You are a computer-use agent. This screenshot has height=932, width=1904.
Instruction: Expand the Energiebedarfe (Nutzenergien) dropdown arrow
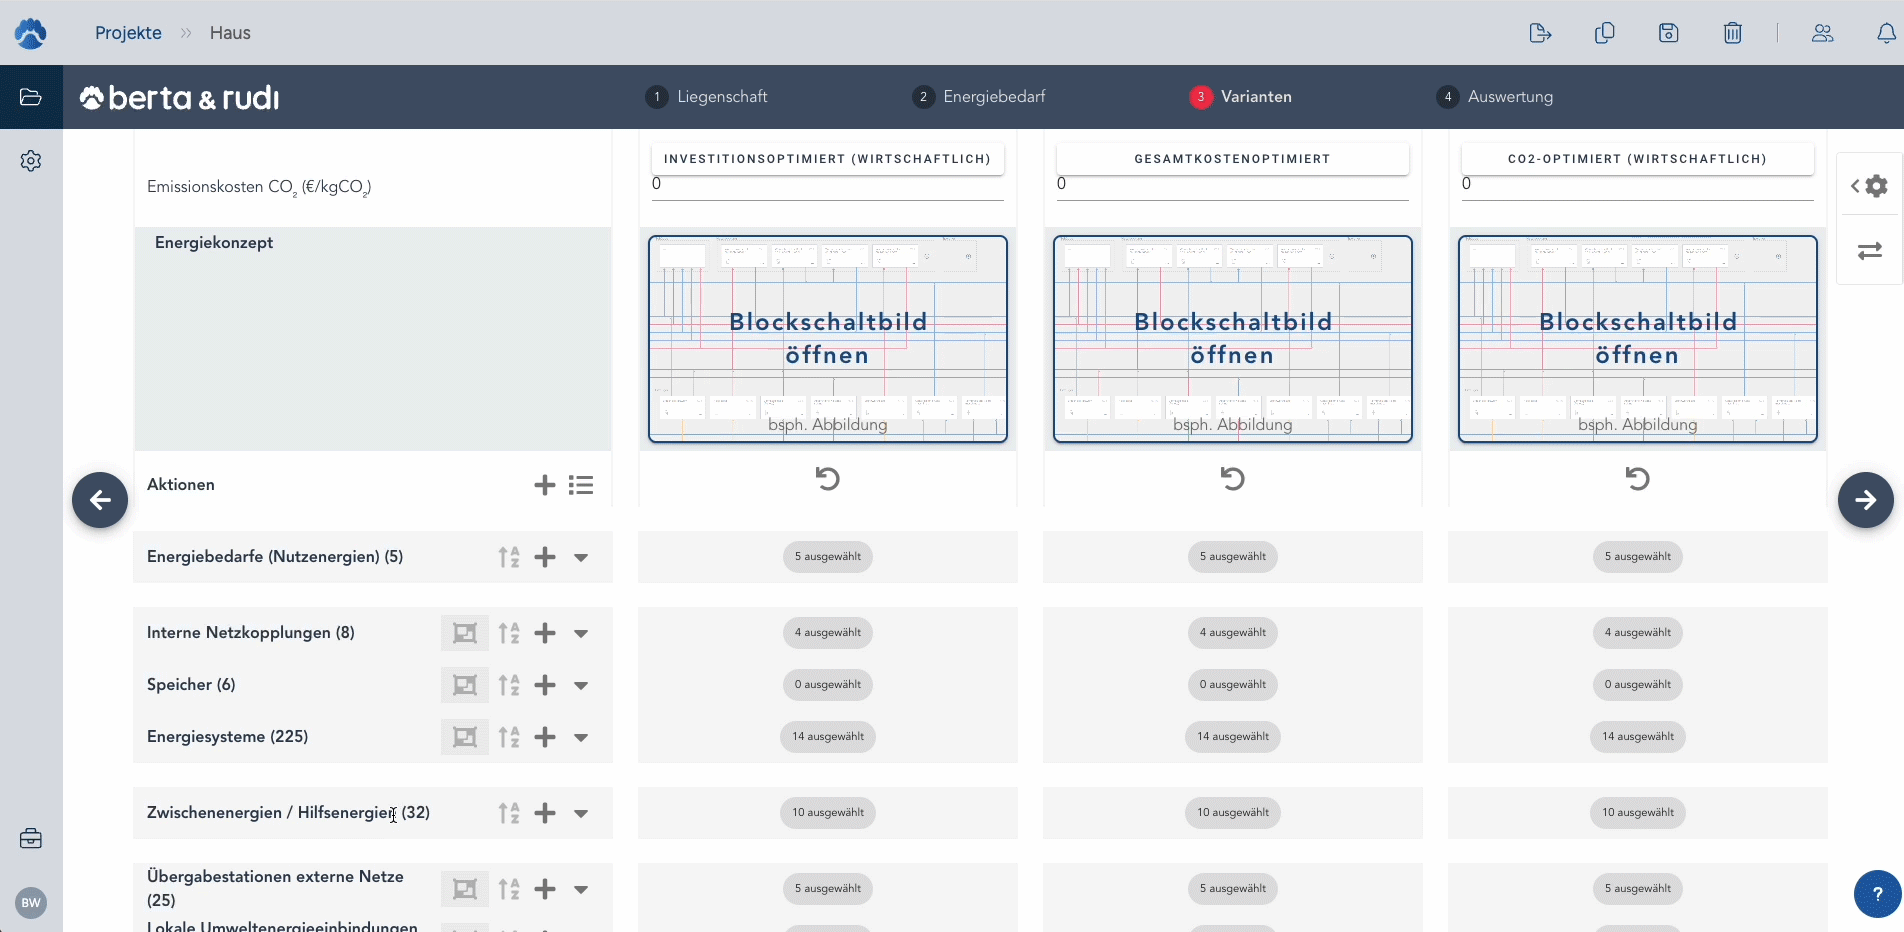(581, 558)
